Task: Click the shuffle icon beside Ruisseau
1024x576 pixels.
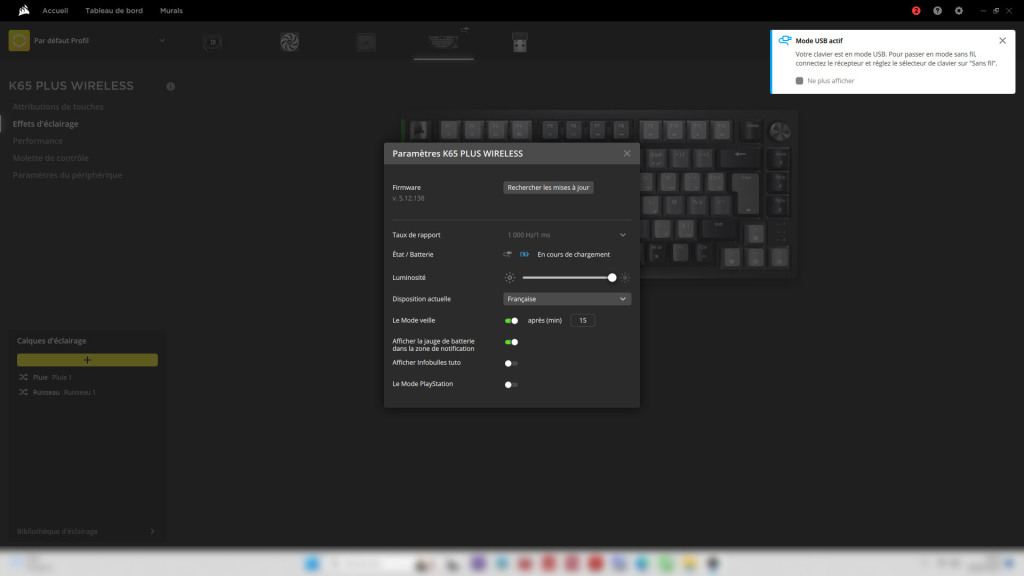Action: pos(24,392)
